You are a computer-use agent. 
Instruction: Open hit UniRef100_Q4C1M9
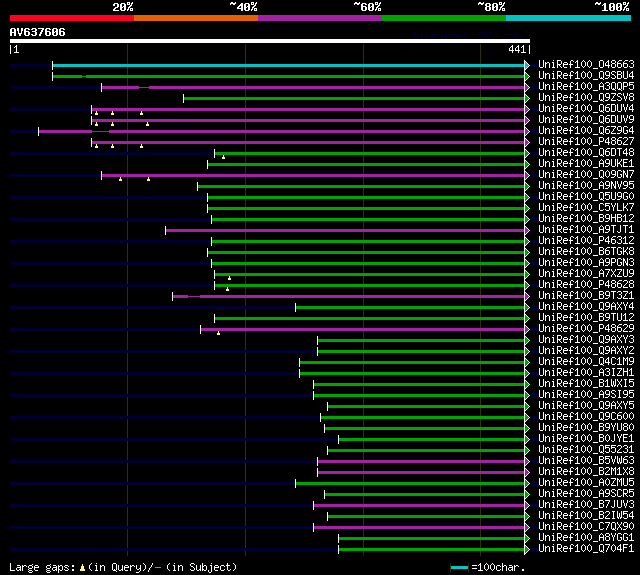click(586, 362)
